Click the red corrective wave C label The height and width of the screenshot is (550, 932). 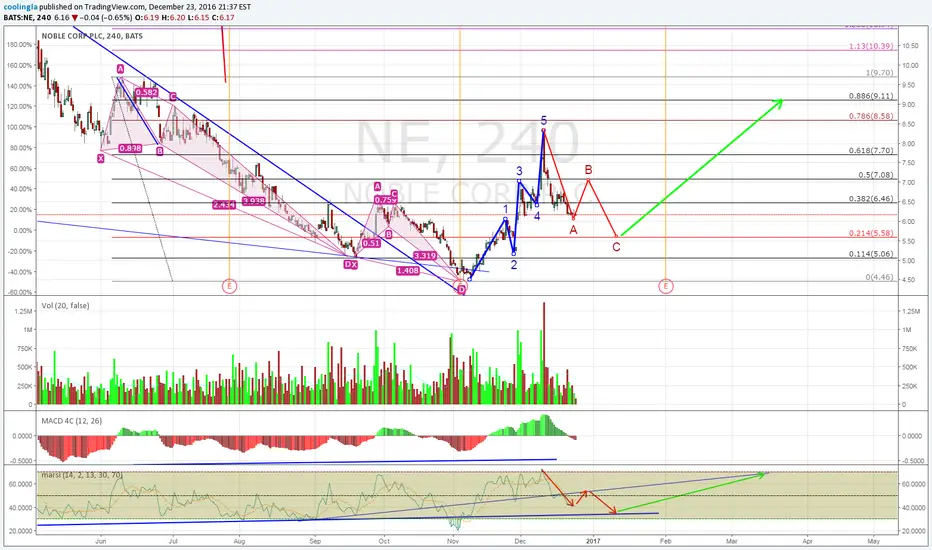tap(616, 247)
